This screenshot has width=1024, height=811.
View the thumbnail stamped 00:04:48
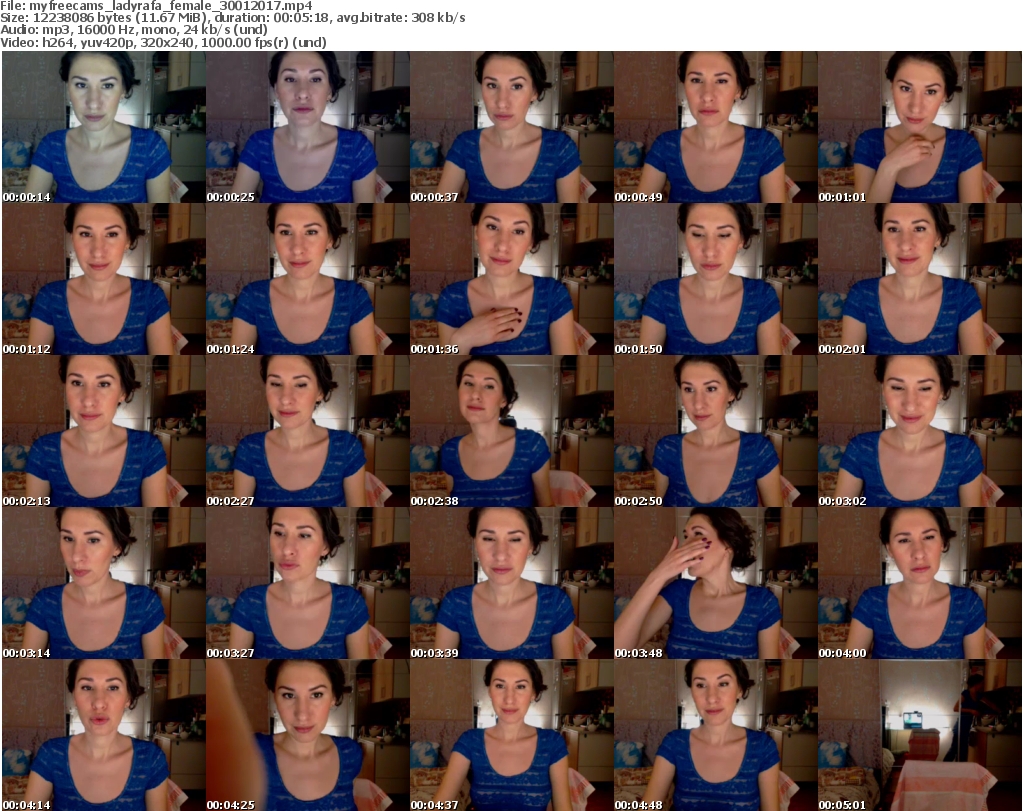[x=715, y=735]
